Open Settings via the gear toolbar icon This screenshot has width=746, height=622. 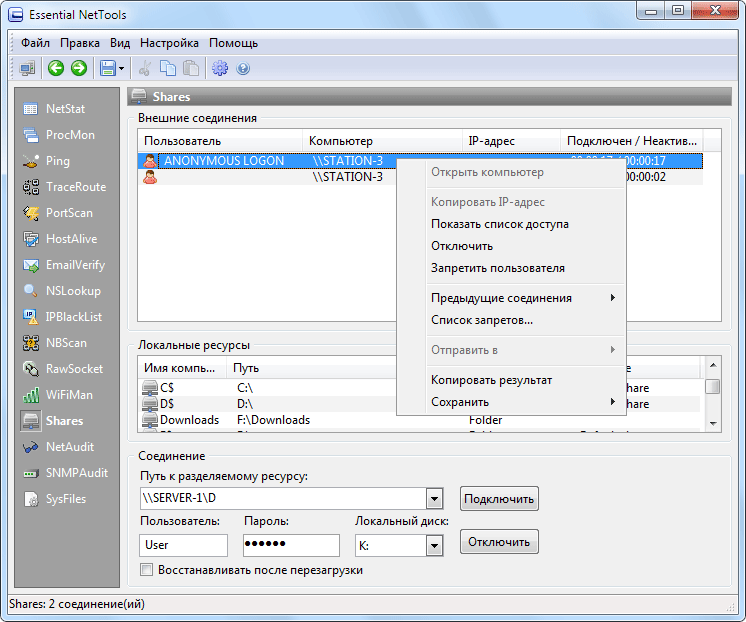[220, 69]
